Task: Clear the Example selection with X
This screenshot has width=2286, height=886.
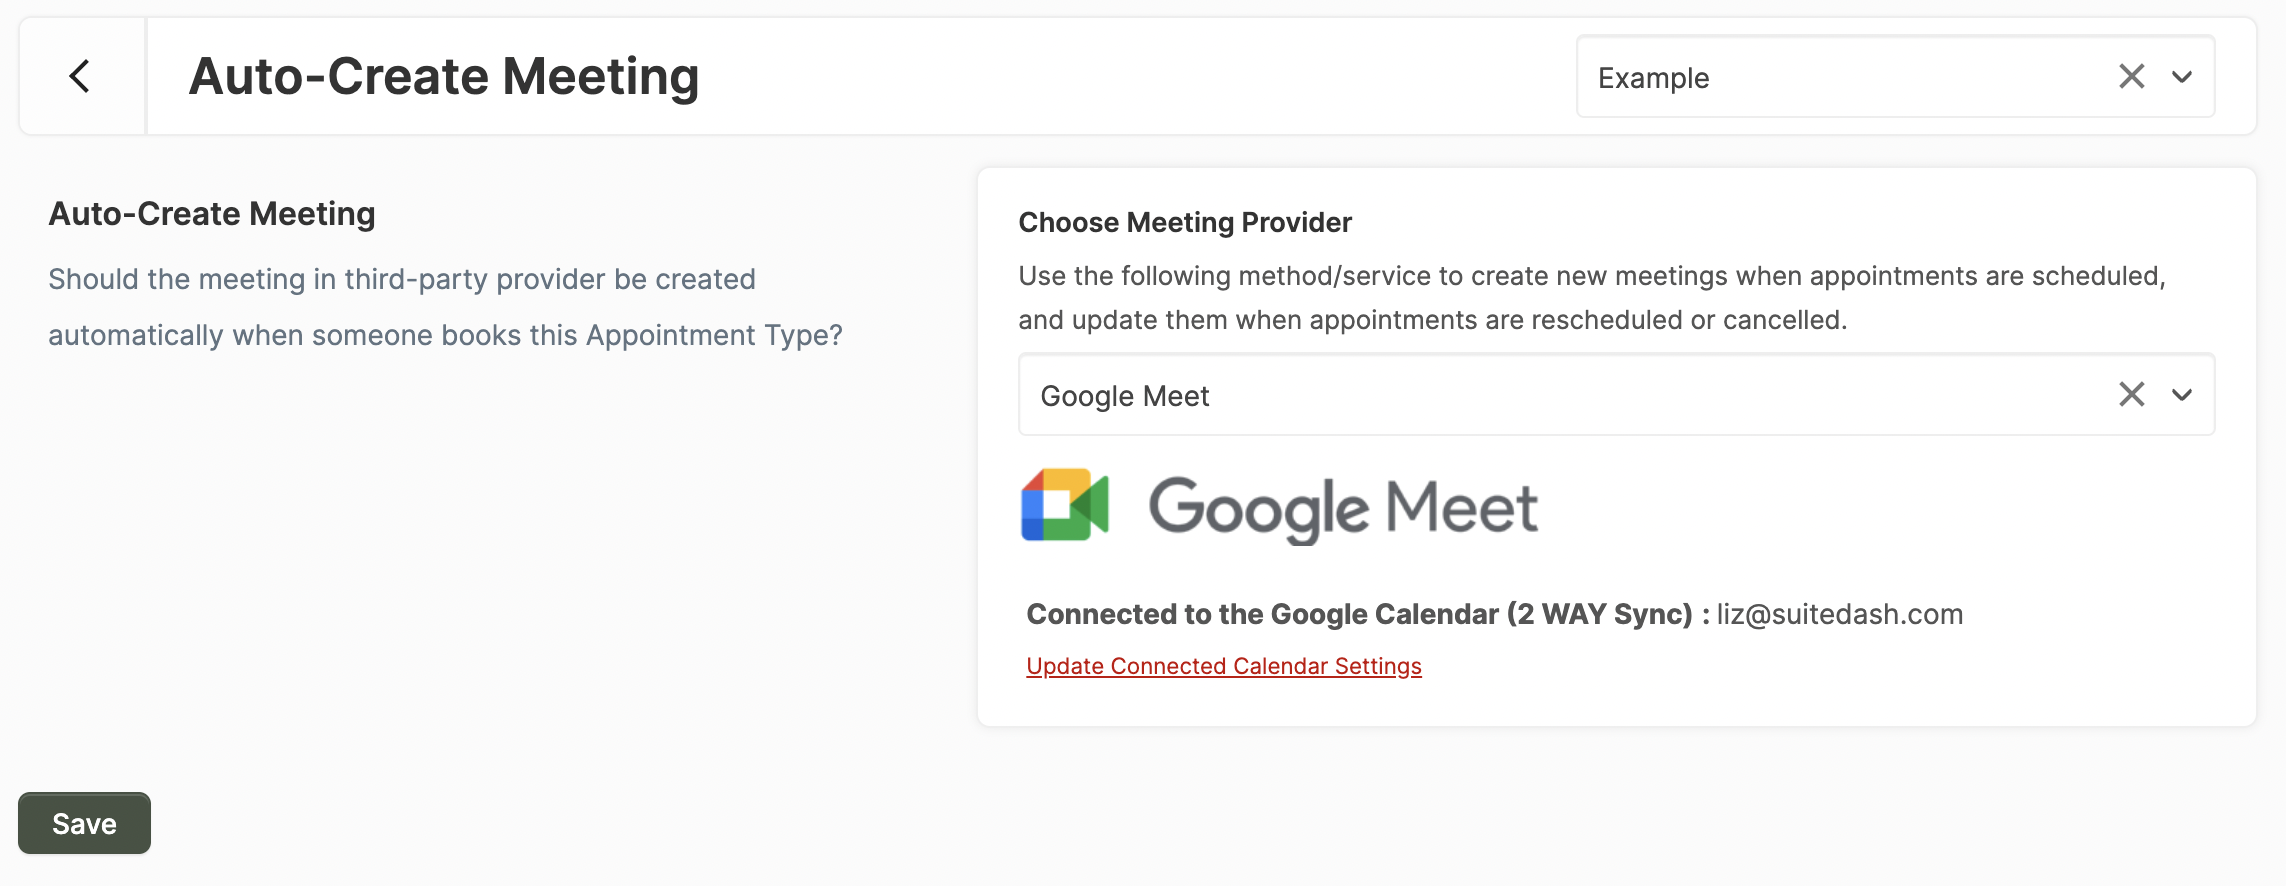Action: [2131, 77]
